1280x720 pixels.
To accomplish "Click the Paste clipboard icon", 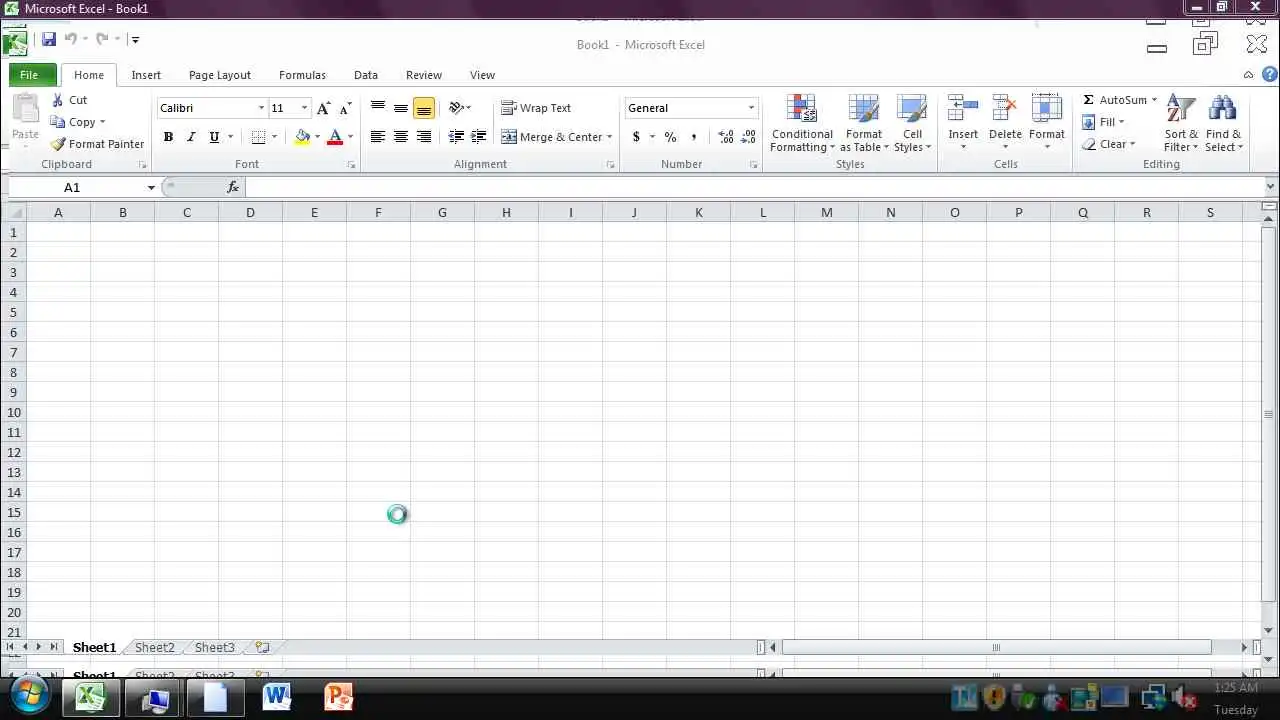I will tap(26, 108).
